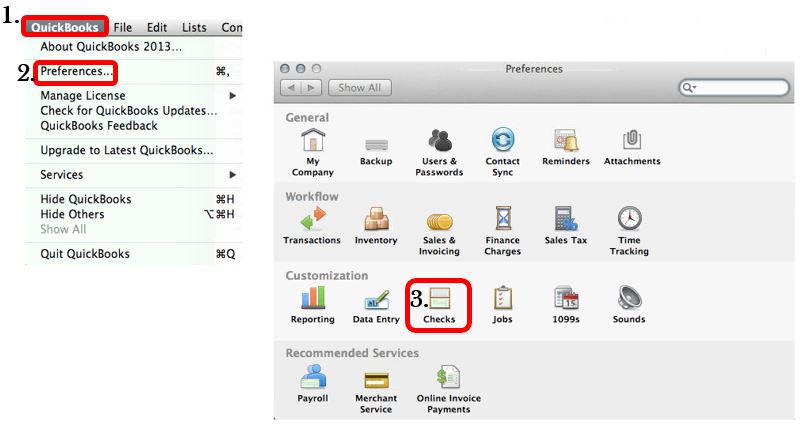The width and height of the screenshot is (806, 426).
Task: Click the Show All button
Action: pyautogui.click(x=360, y=88)
